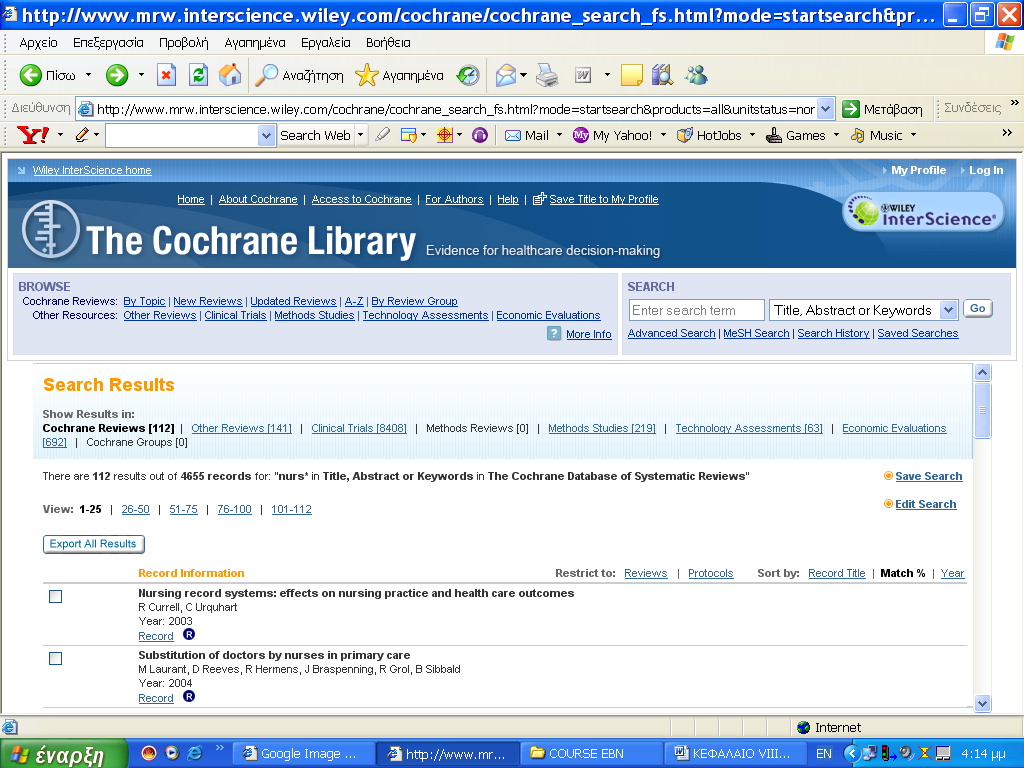This screenshot has width=1024, height=768.
Task: Click the Games joystick icon
Action: click(x=774, y=135)
